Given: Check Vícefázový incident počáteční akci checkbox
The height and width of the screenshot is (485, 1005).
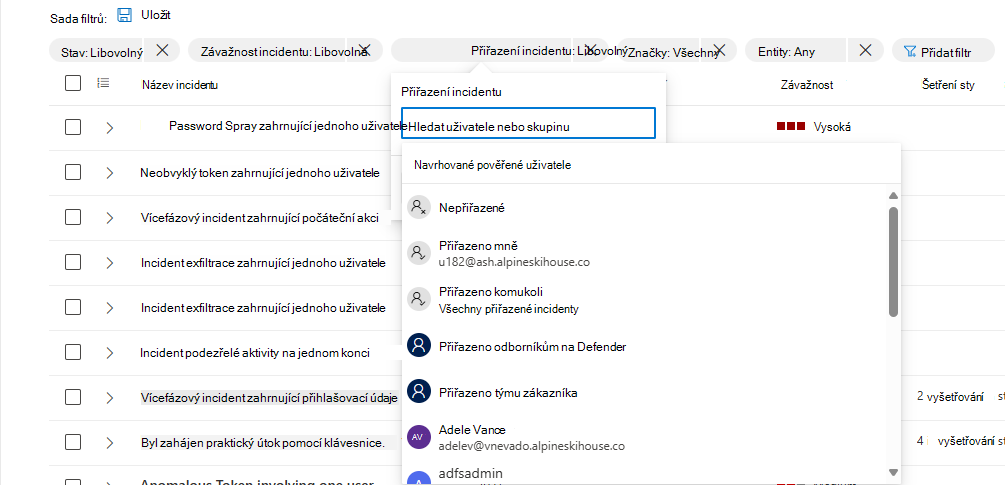Looking at the screenshot, I should 73,217.
